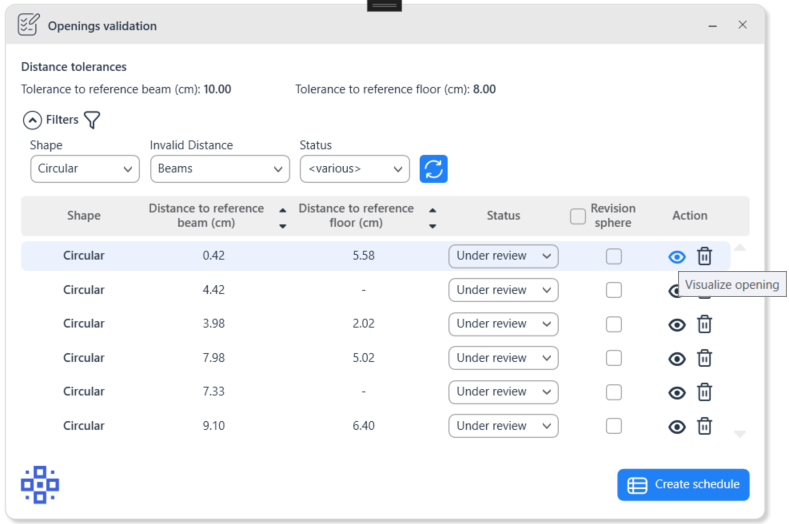Screen dimensions: 789x524
Task: Open the Shape filter dropdown
Action: point(85,169)
